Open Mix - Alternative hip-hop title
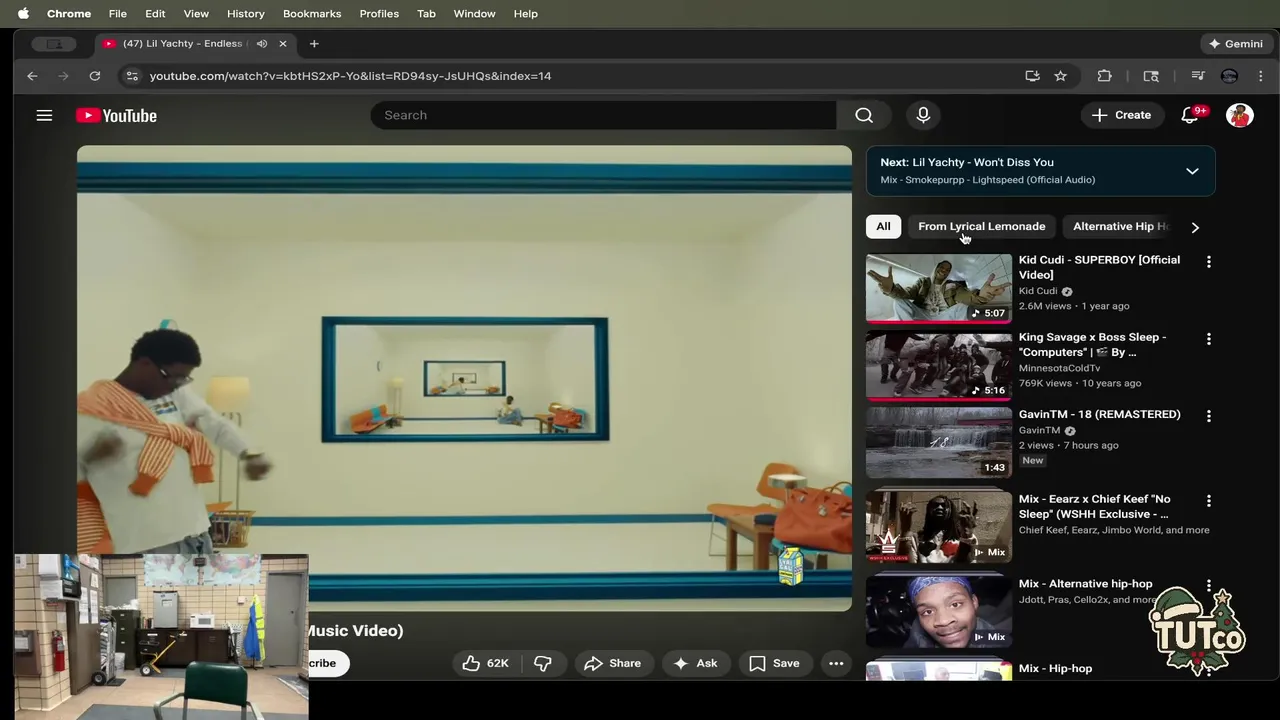Viewport: 1280px width, 720px height. tap(1085, 583)
